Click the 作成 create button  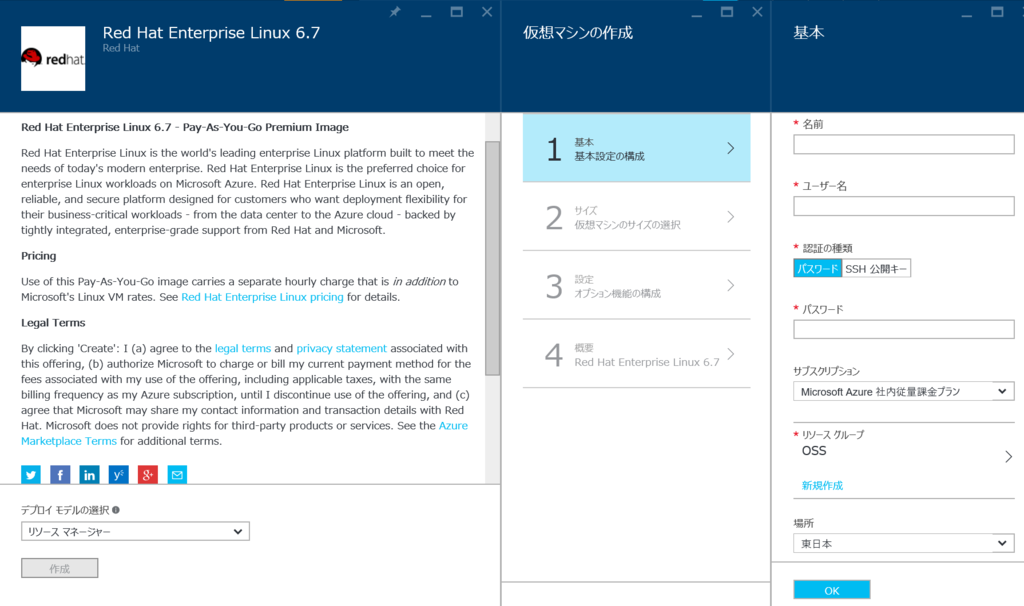click(59, 568)
